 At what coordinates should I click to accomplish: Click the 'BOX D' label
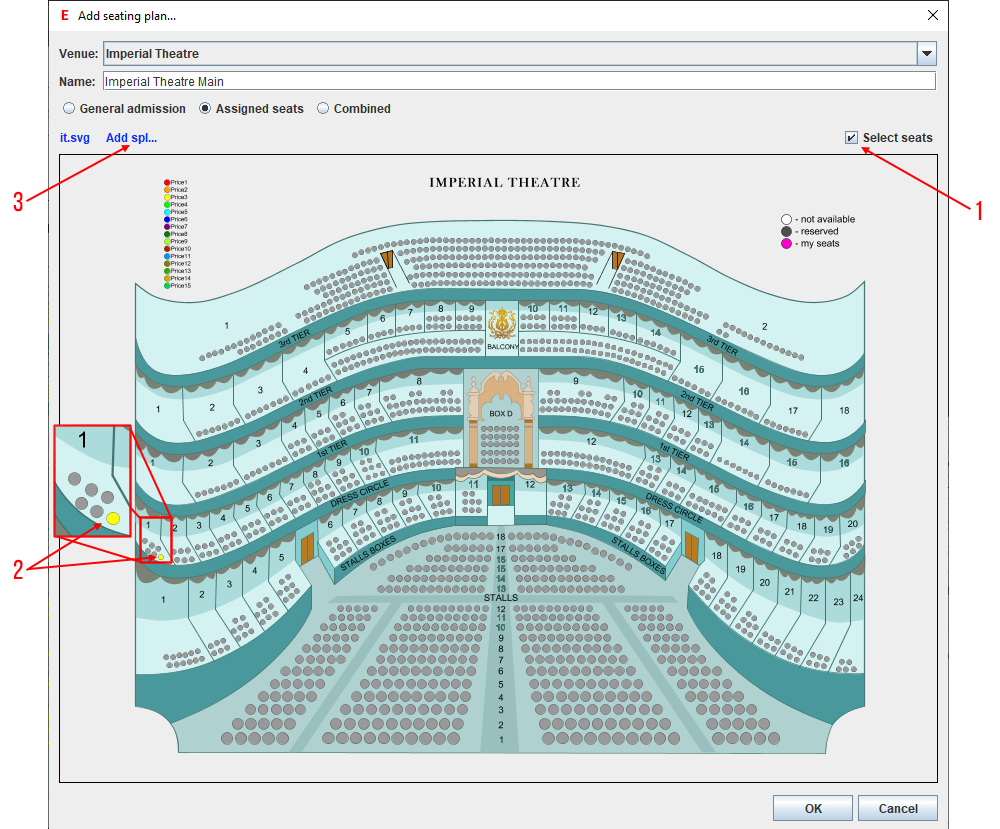[501, 414]
